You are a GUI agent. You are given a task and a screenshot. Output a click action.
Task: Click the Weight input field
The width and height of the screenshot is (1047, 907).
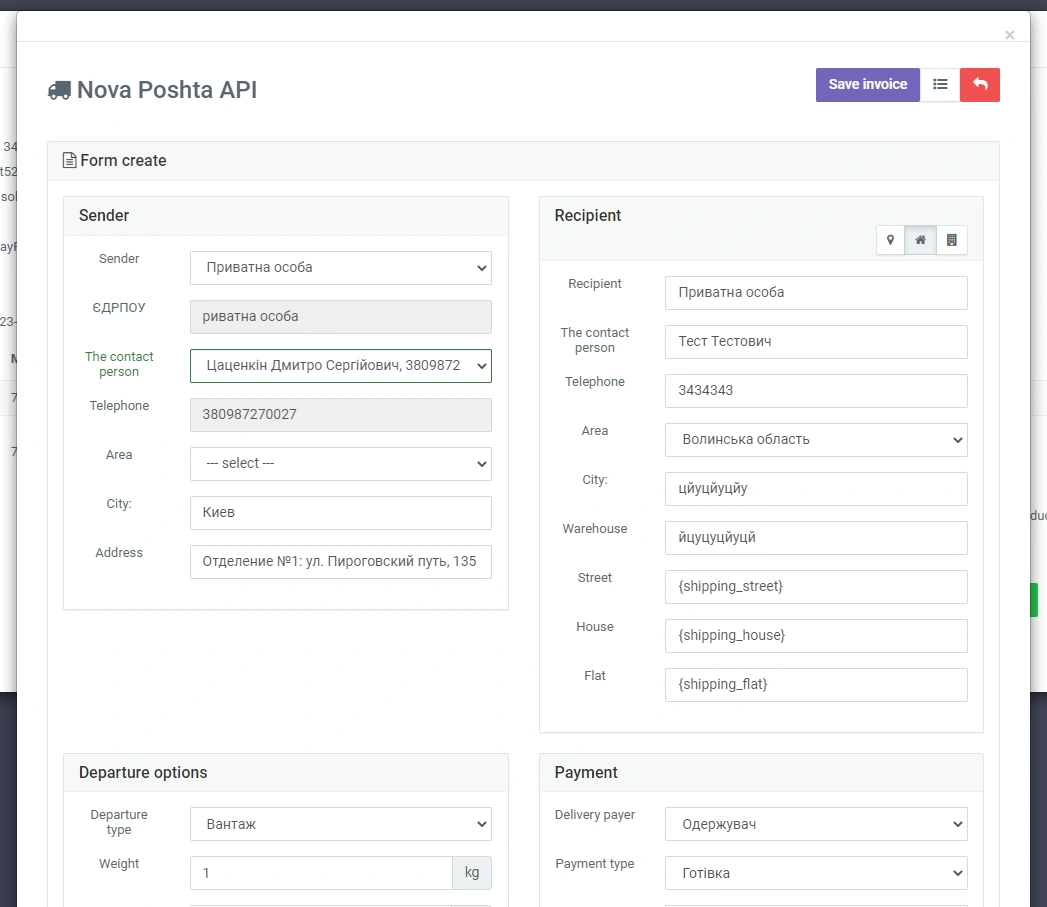[320, 873]
